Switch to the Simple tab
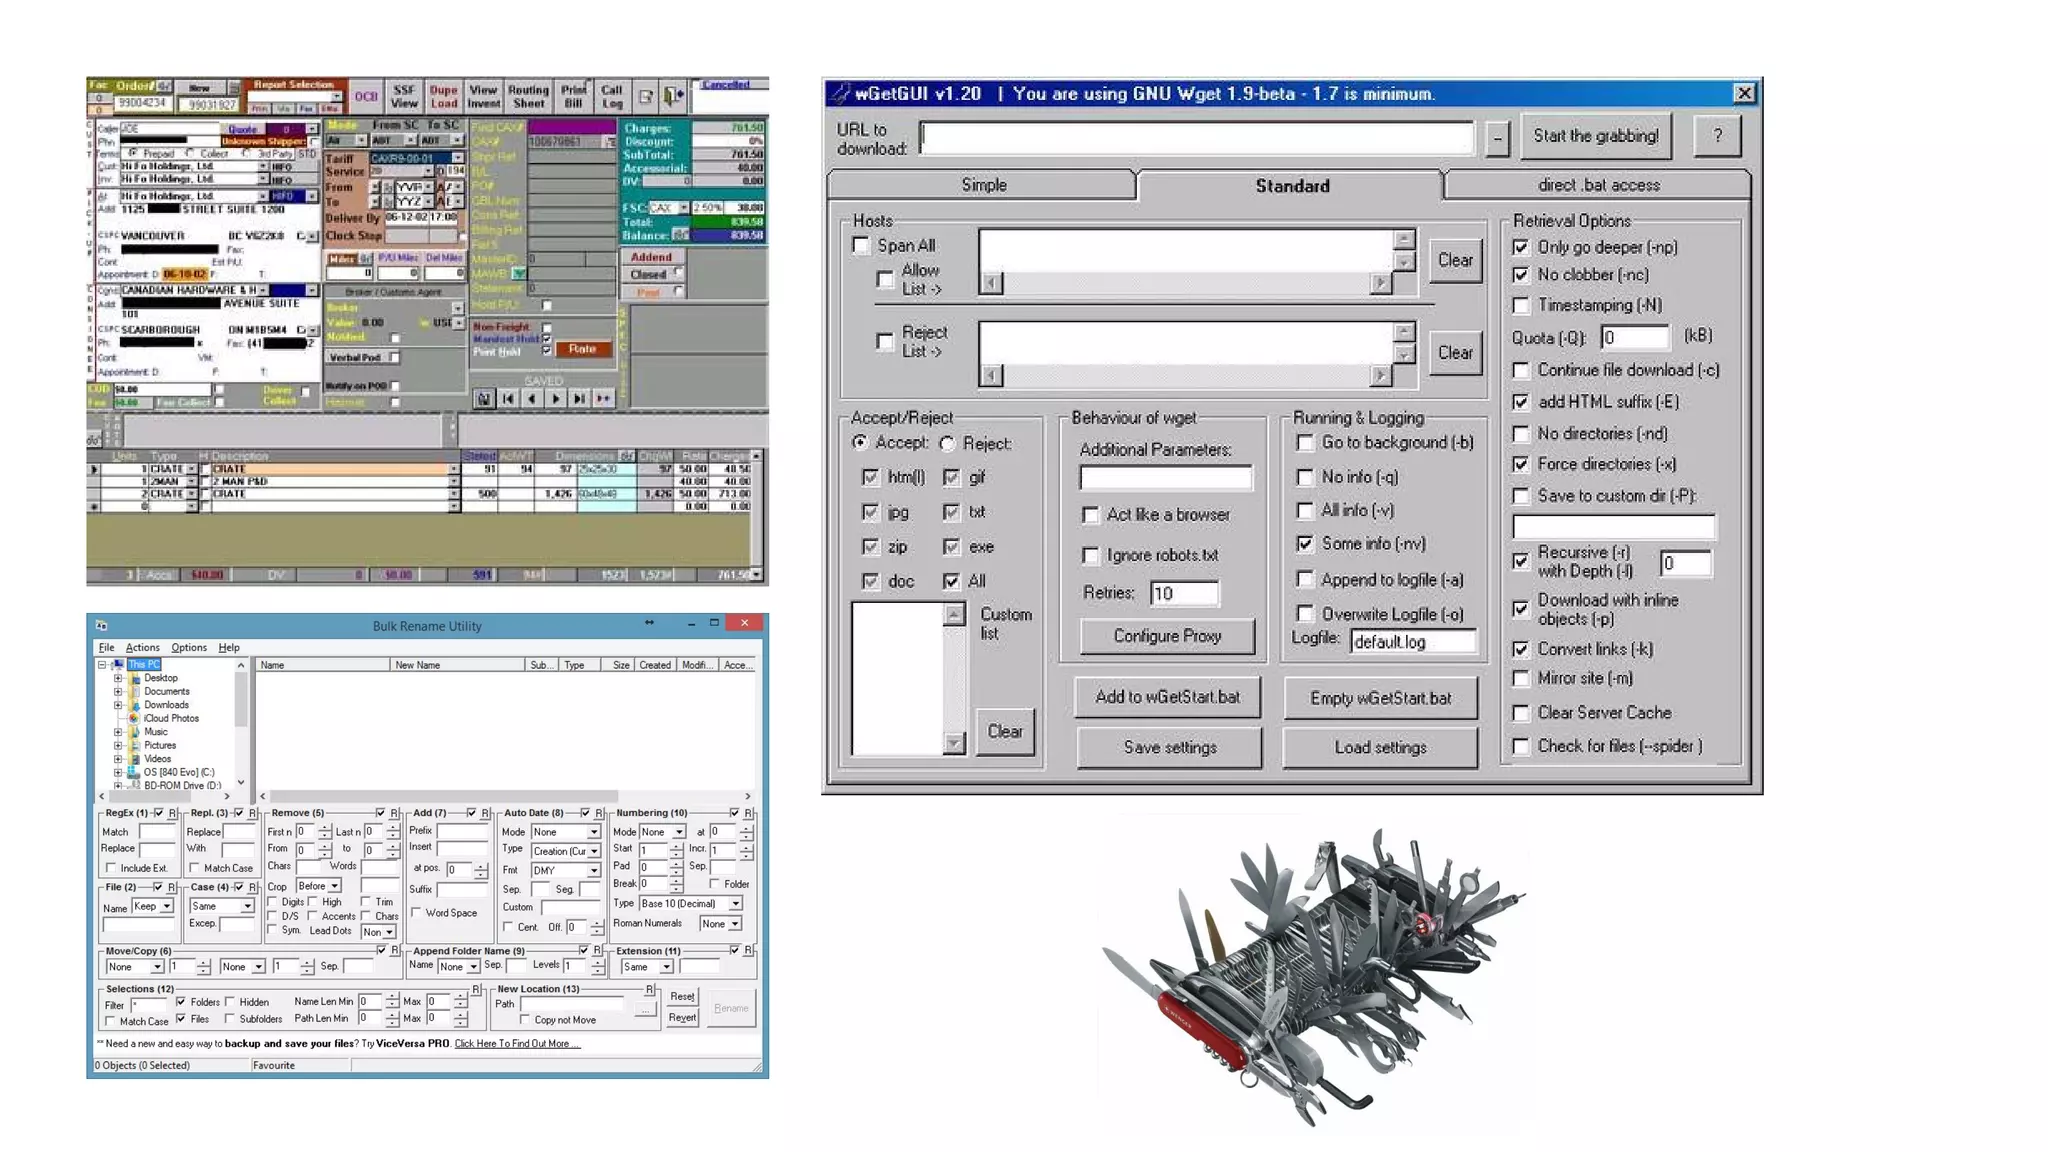The height and width of the screenshot is (1152, 2048). (x=983, y=185)
